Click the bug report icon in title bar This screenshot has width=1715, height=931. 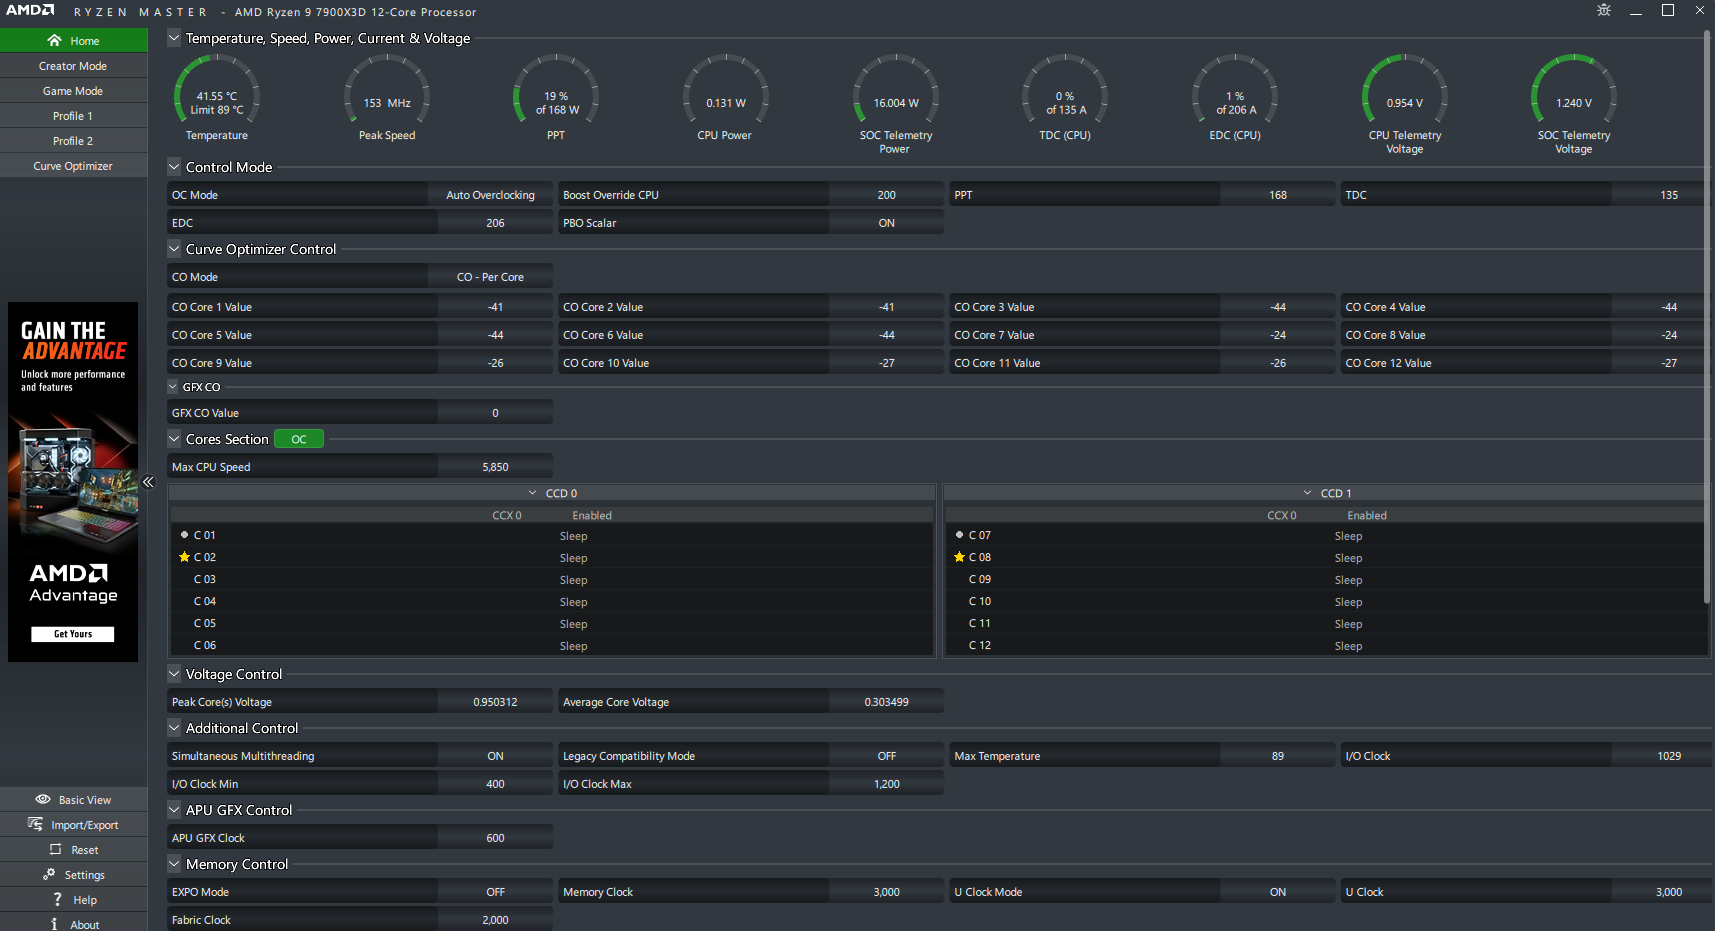pyautogui.click(x=1604, y=11)
